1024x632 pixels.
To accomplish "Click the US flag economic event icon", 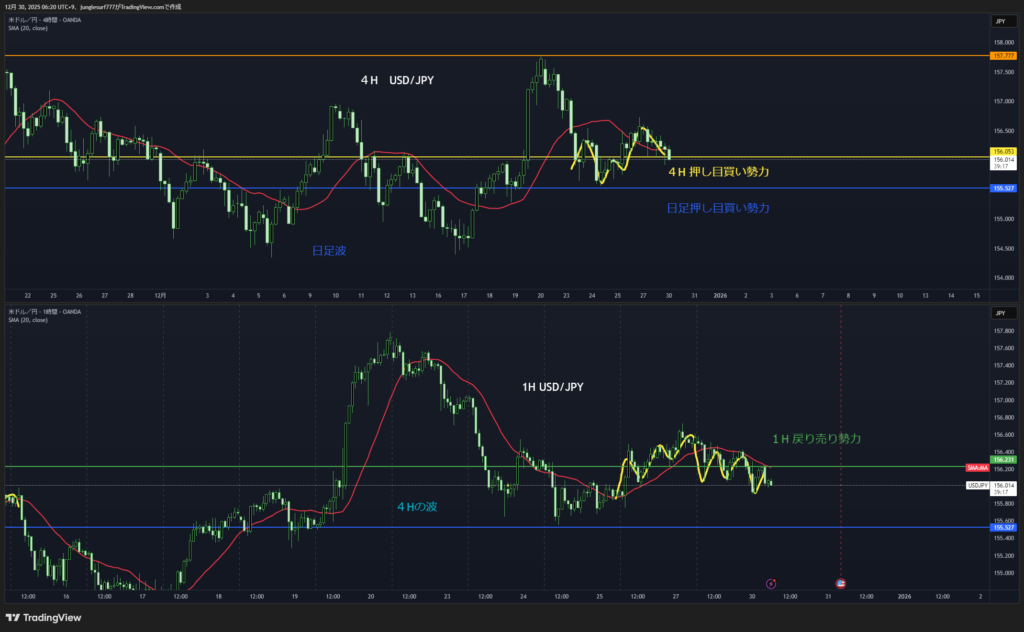I will point(840,583).
